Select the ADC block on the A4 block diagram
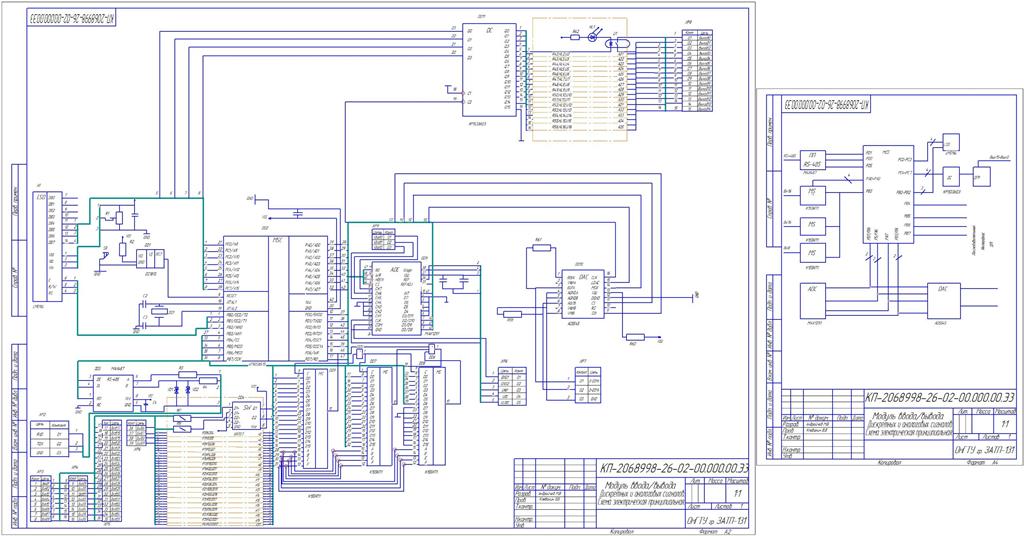The image size is (1024, 536). (x=812, y=301)
